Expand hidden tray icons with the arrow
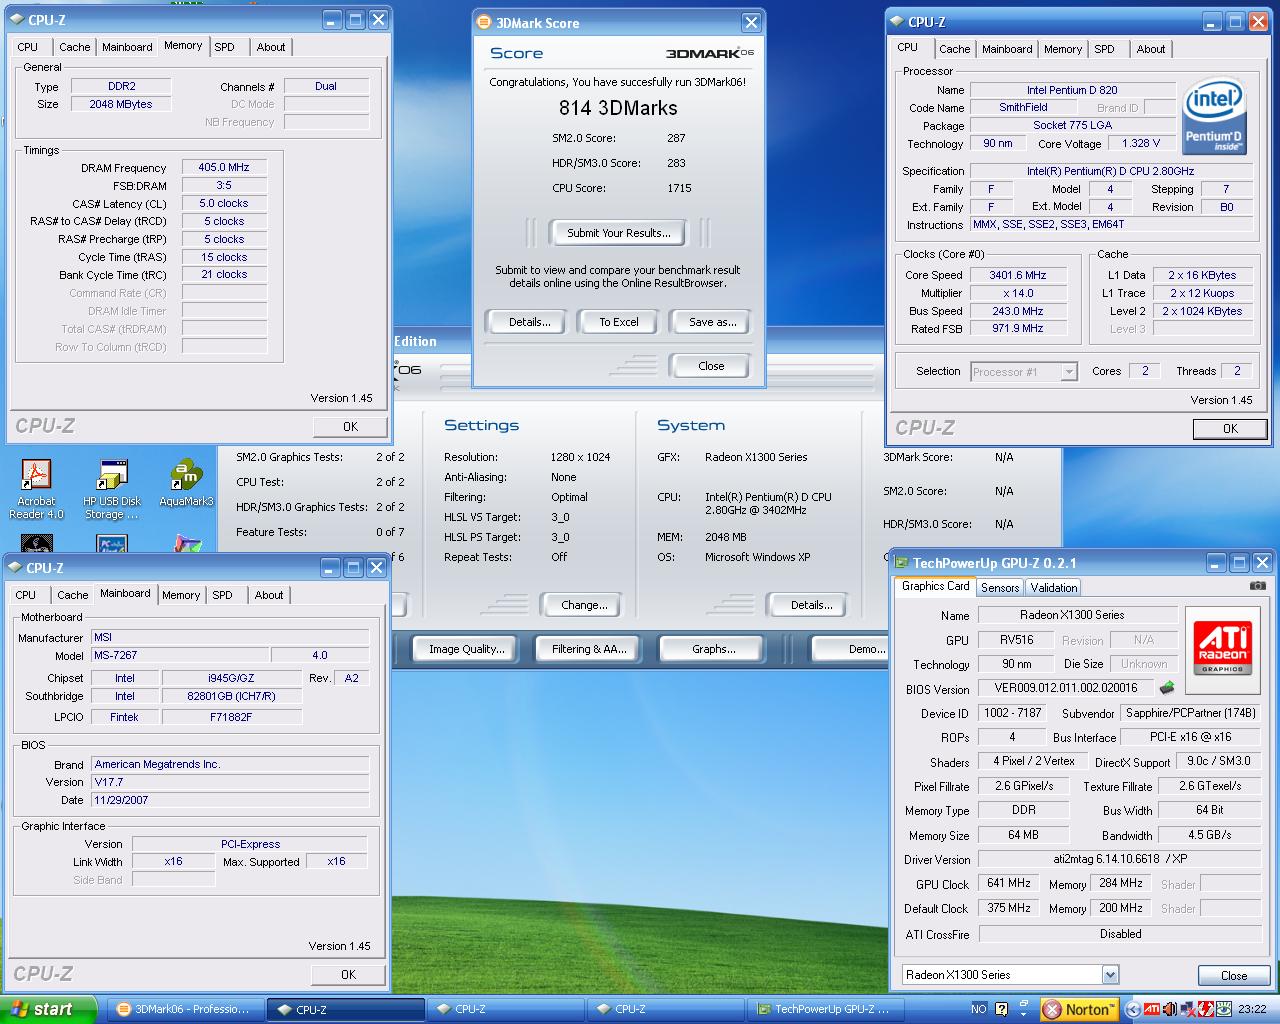This screenshot has height=1024, width=1280. click(x=1132, y=1009)
